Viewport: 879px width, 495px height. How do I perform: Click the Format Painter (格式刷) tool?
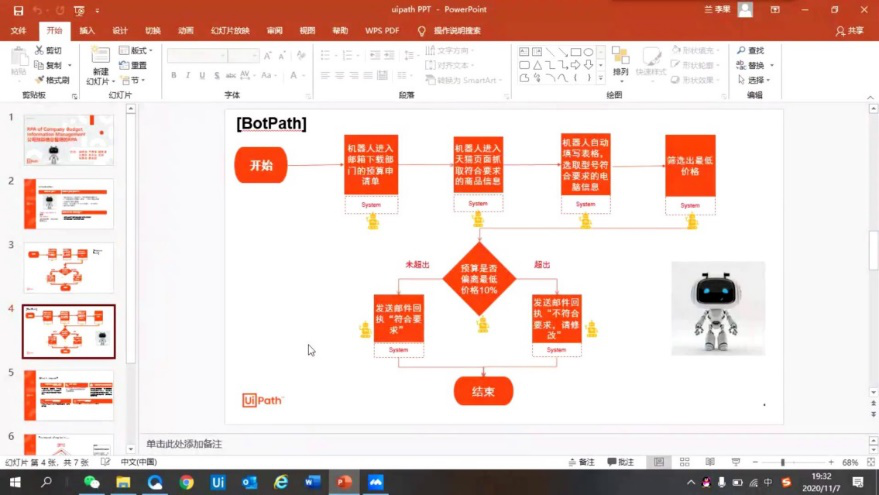click(52, 80)
